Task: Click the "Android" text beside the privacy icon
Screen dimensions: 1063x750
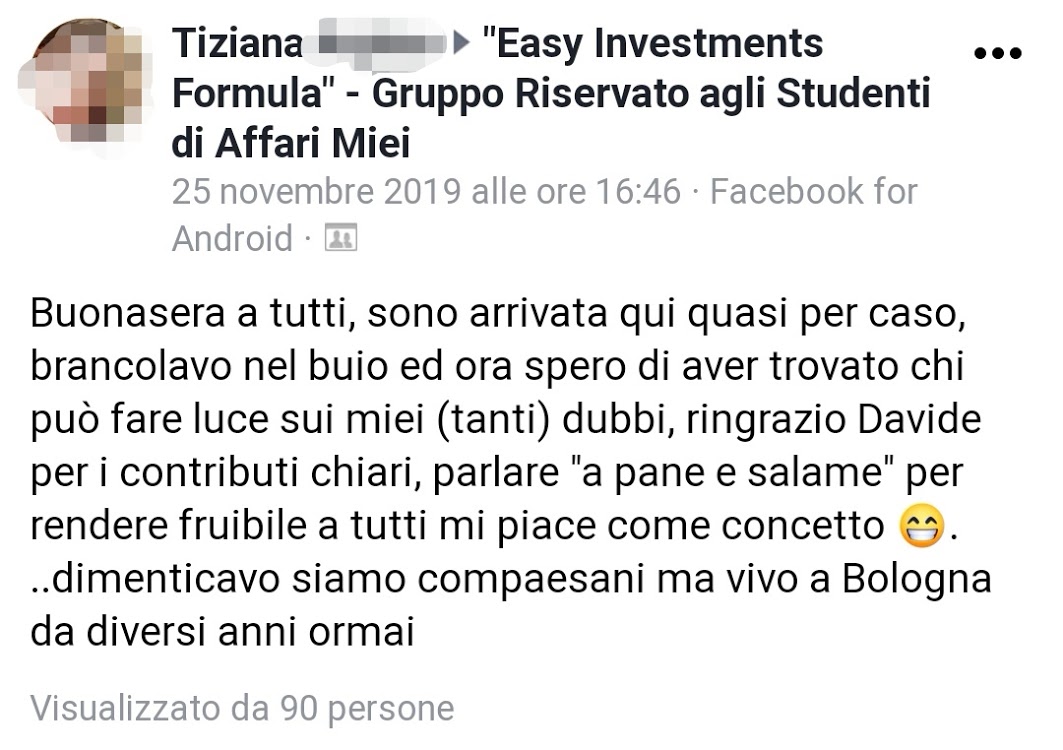Action: (x=233, y=239)
